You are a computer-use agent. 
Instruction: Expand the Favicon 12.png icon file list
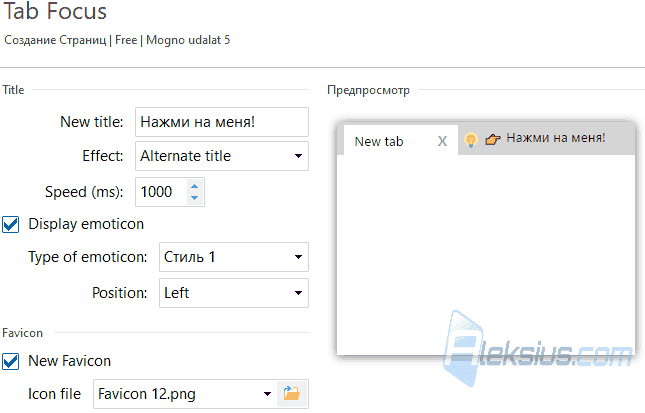[267, 394]
